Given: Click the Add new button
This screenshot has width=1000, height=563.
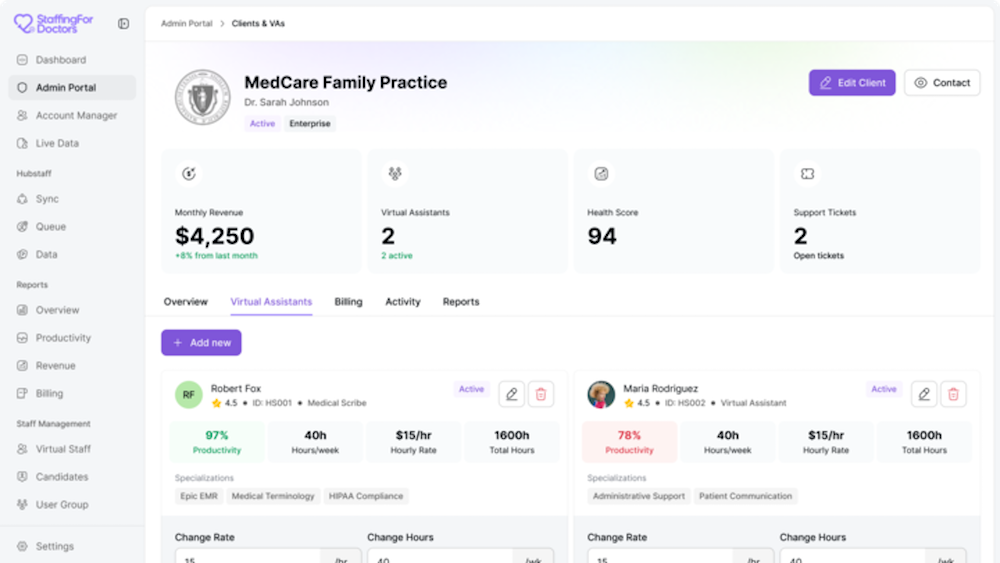Looking at the screenshot, I should pyautogui.click(x=201, y=343).
